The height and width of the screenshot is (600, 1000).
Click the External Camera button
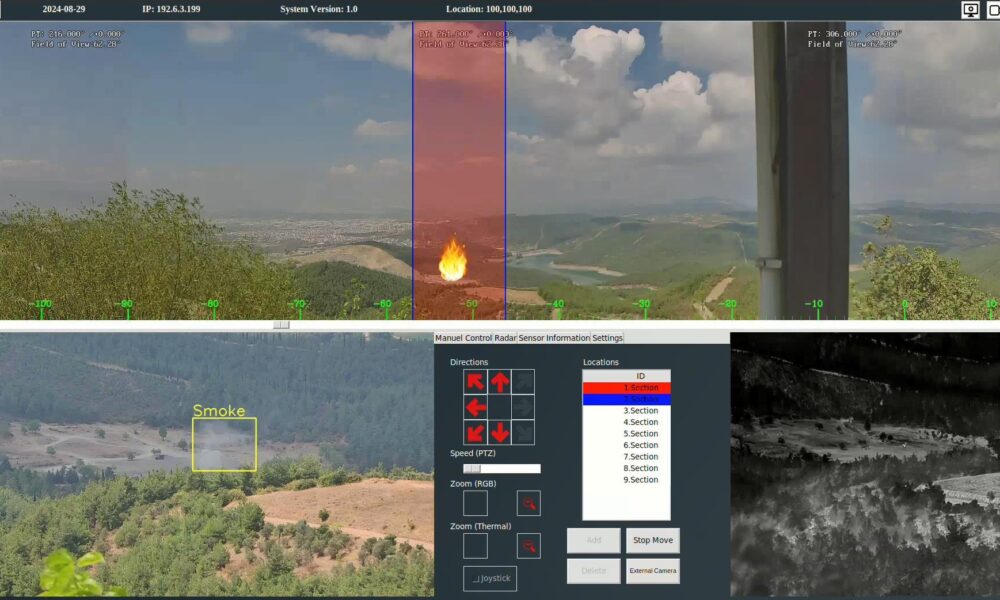(652, 571)
